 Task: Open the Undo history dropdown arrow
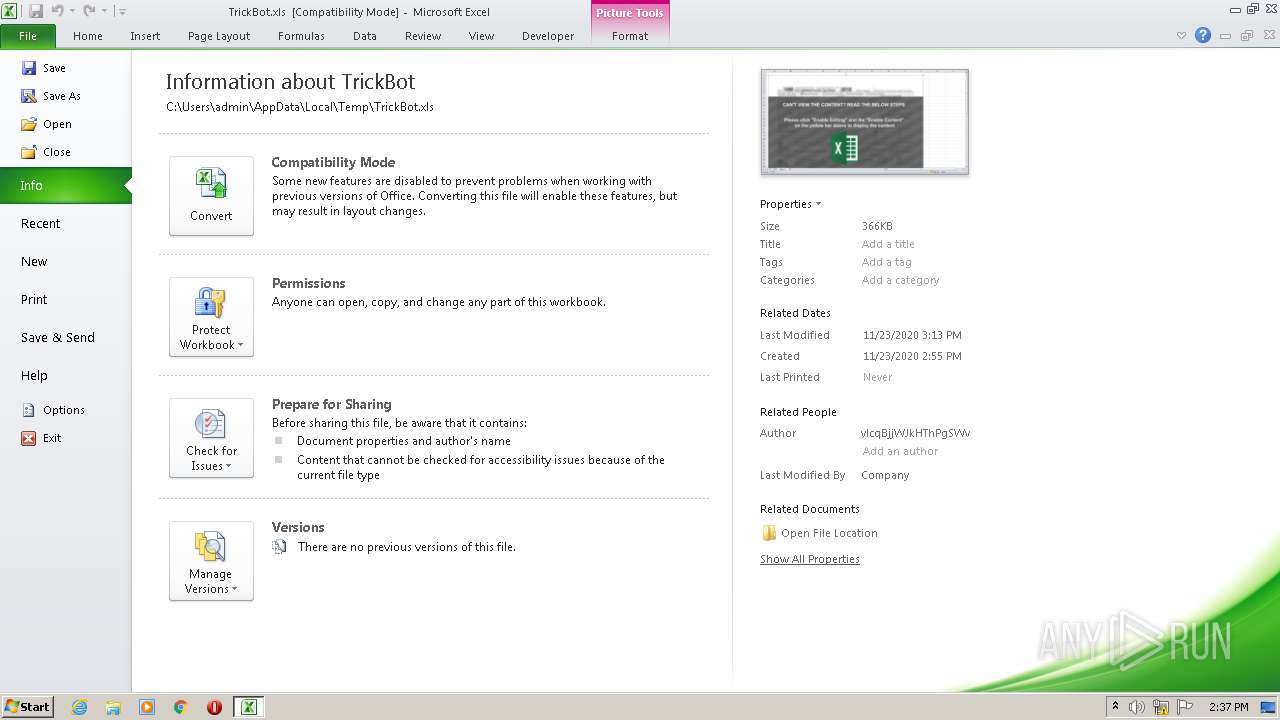click(72, 12)
